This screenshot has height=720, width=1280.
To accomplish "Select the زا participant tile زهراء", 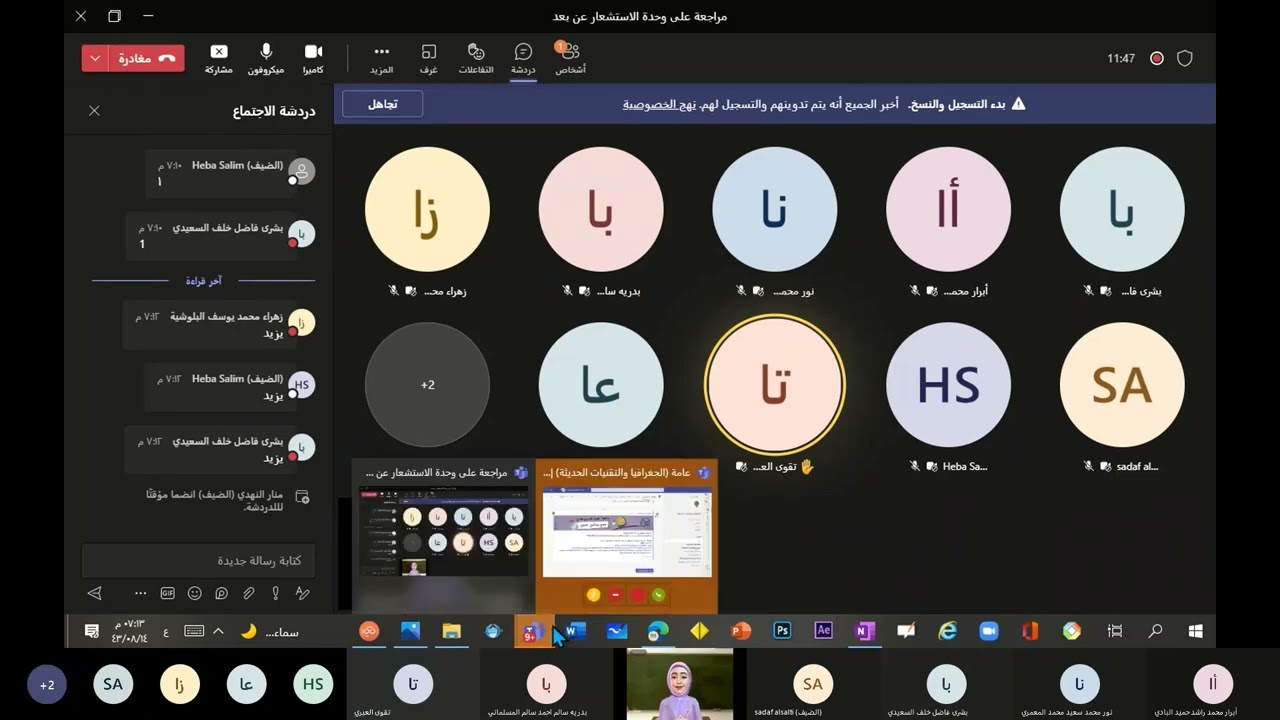I will click(x=427, y=210).
